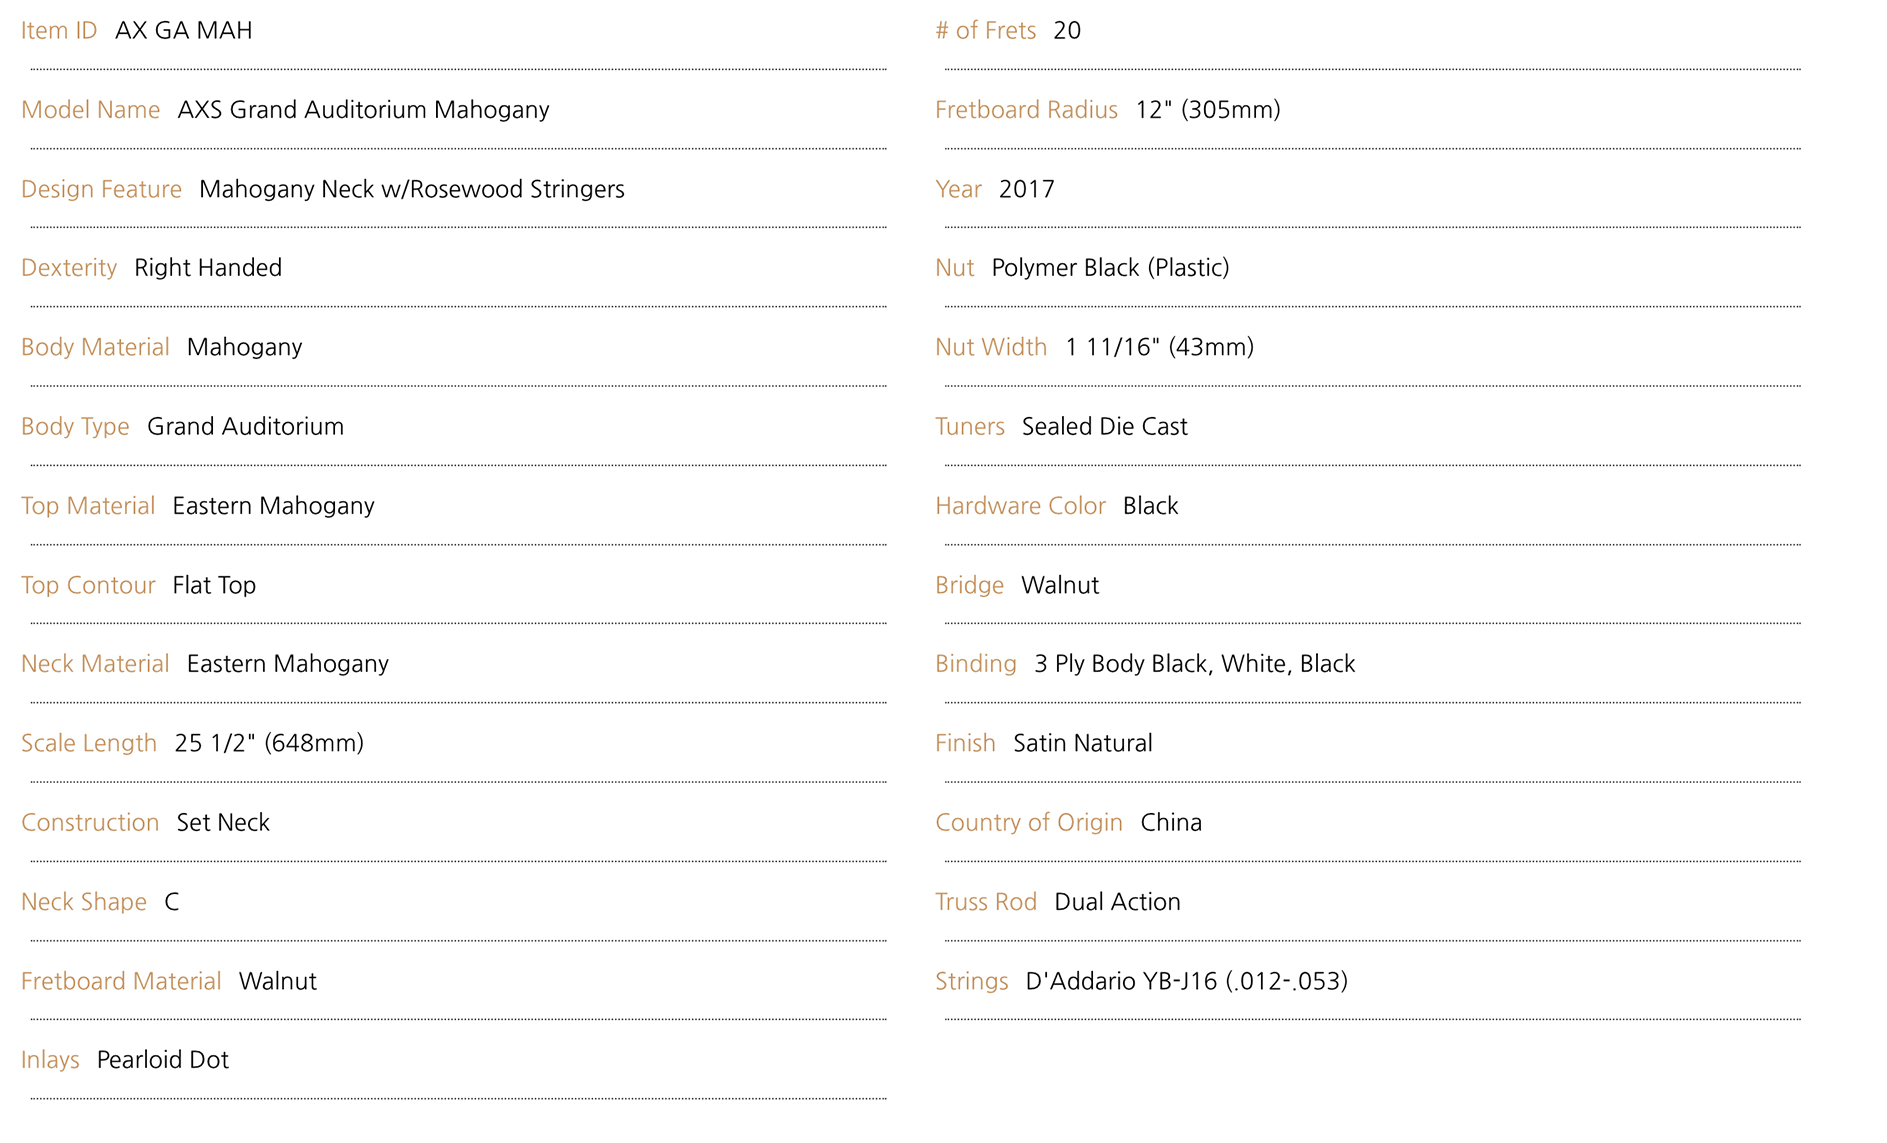1887x1143 pixels.
Task: Click the Grand Auditorium body type value
Action: [245, 426]
